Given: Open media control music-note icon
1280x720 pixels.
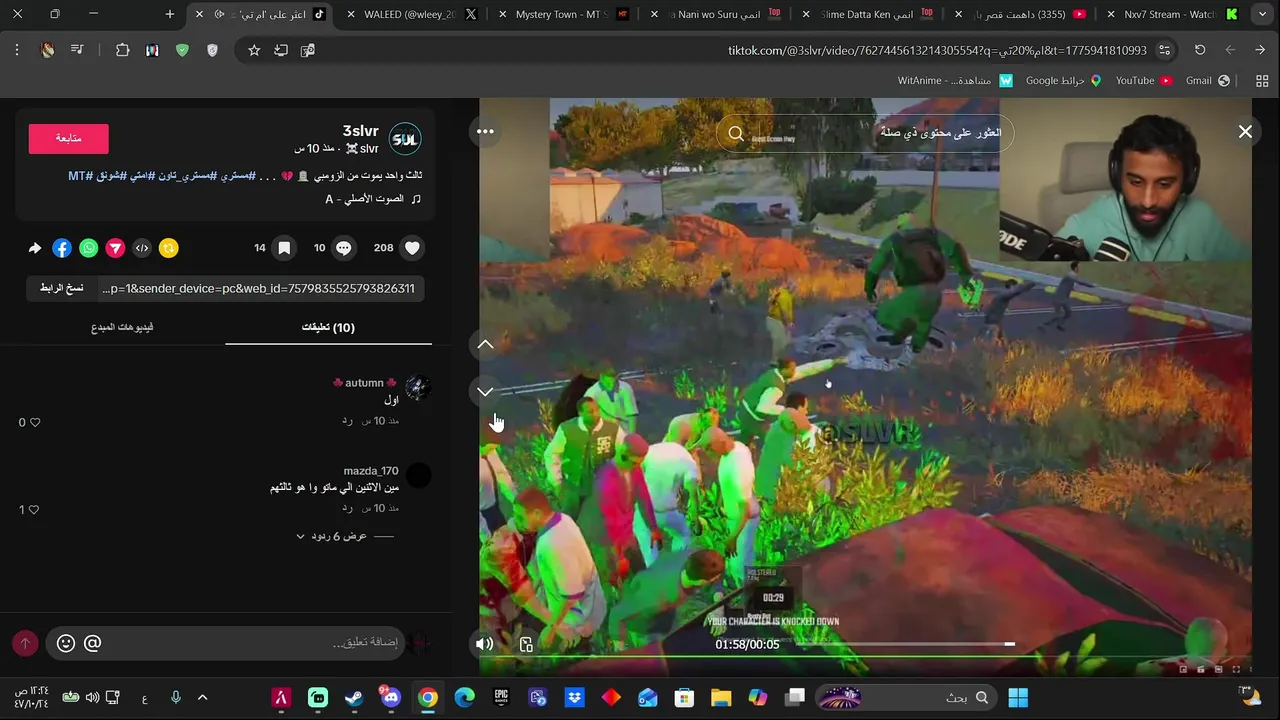Looking at the screenshot, I should click(77, 50).
